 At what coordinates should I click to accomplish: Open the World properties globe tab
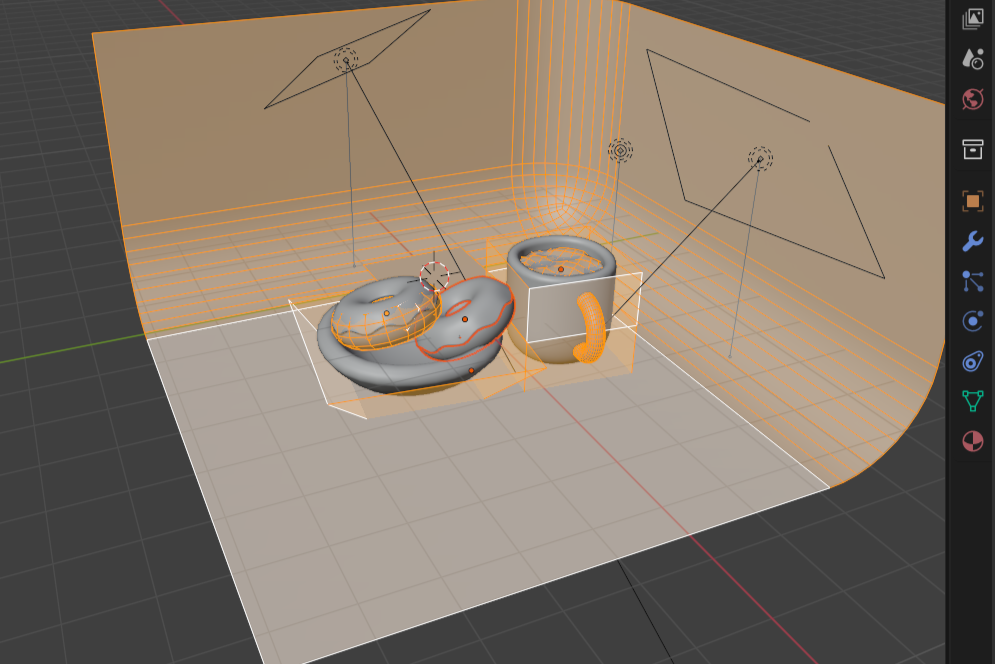click(x=972, y=99)
